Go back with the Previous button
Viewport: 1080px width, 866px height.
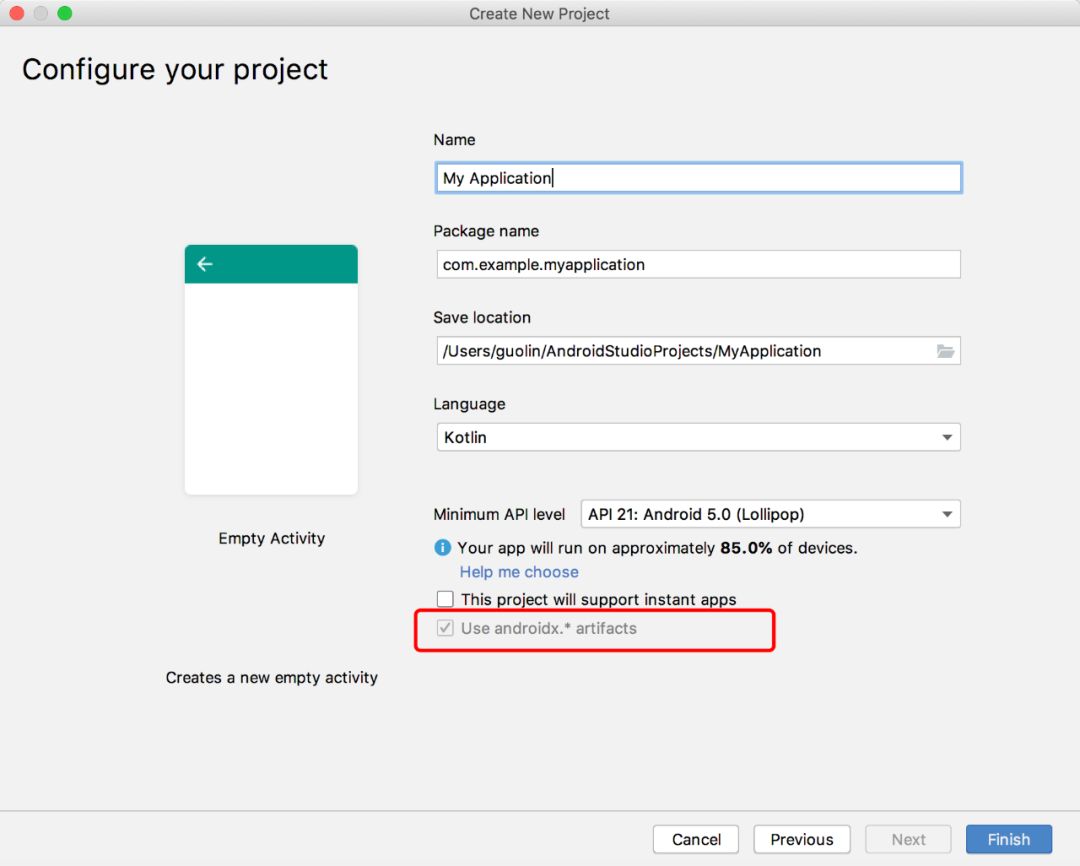click(x=802, y=839)
